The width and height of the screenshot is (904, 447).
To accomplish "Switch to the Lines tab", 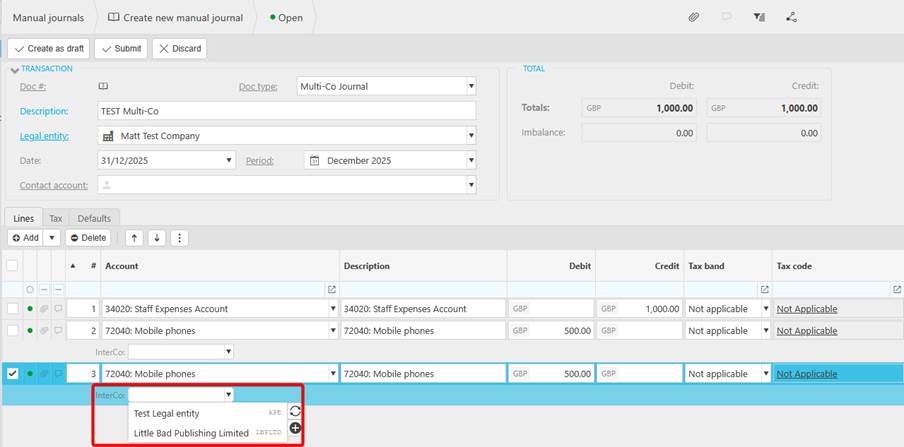I will click(24, 219).
